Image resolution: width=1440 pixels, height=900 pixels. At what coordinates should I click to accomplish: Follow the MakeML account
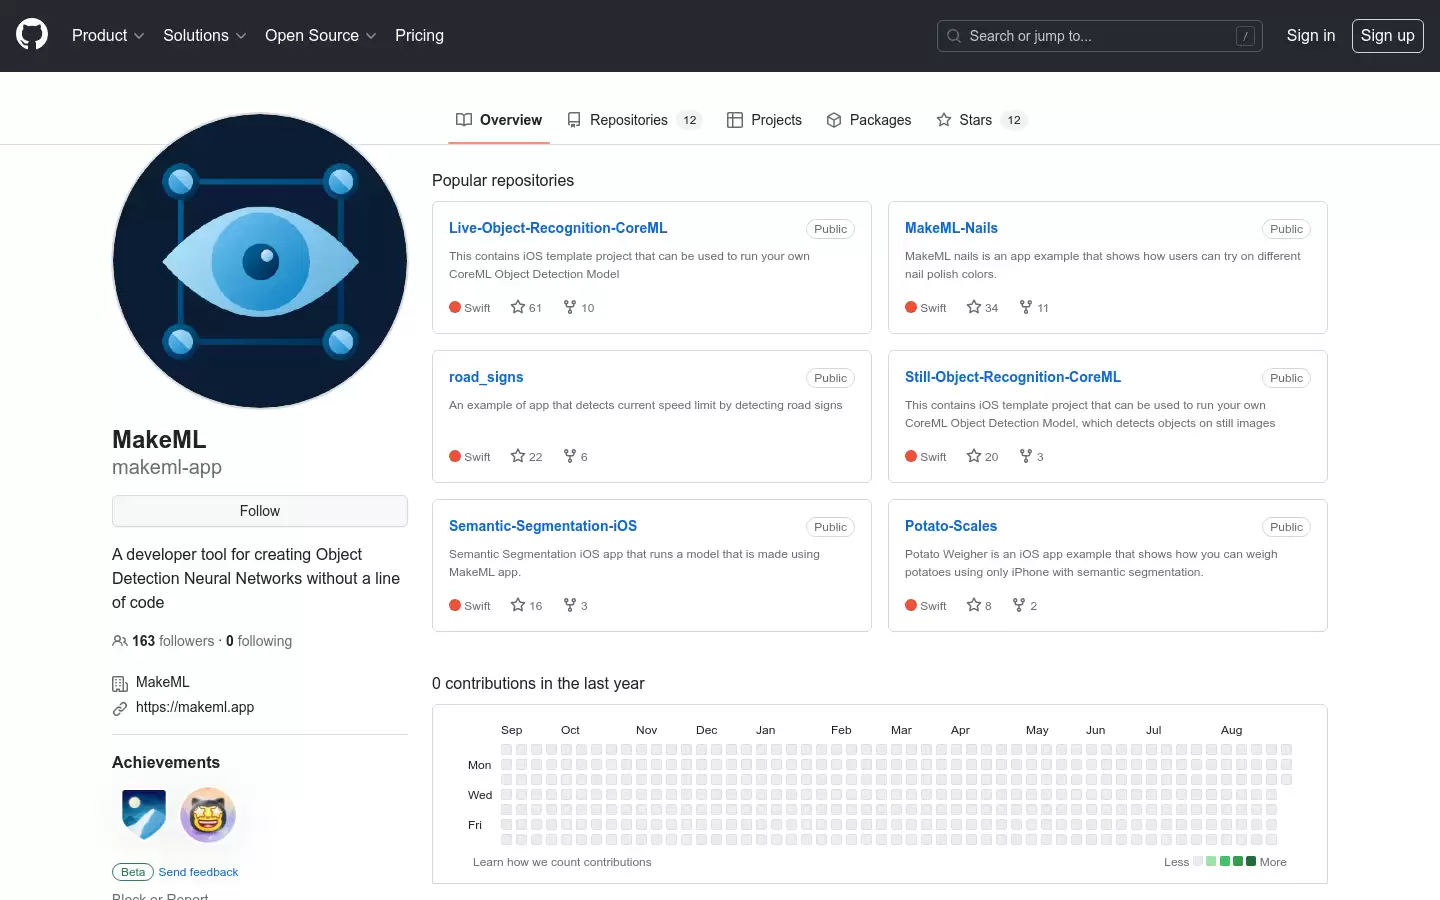[260, 511]
